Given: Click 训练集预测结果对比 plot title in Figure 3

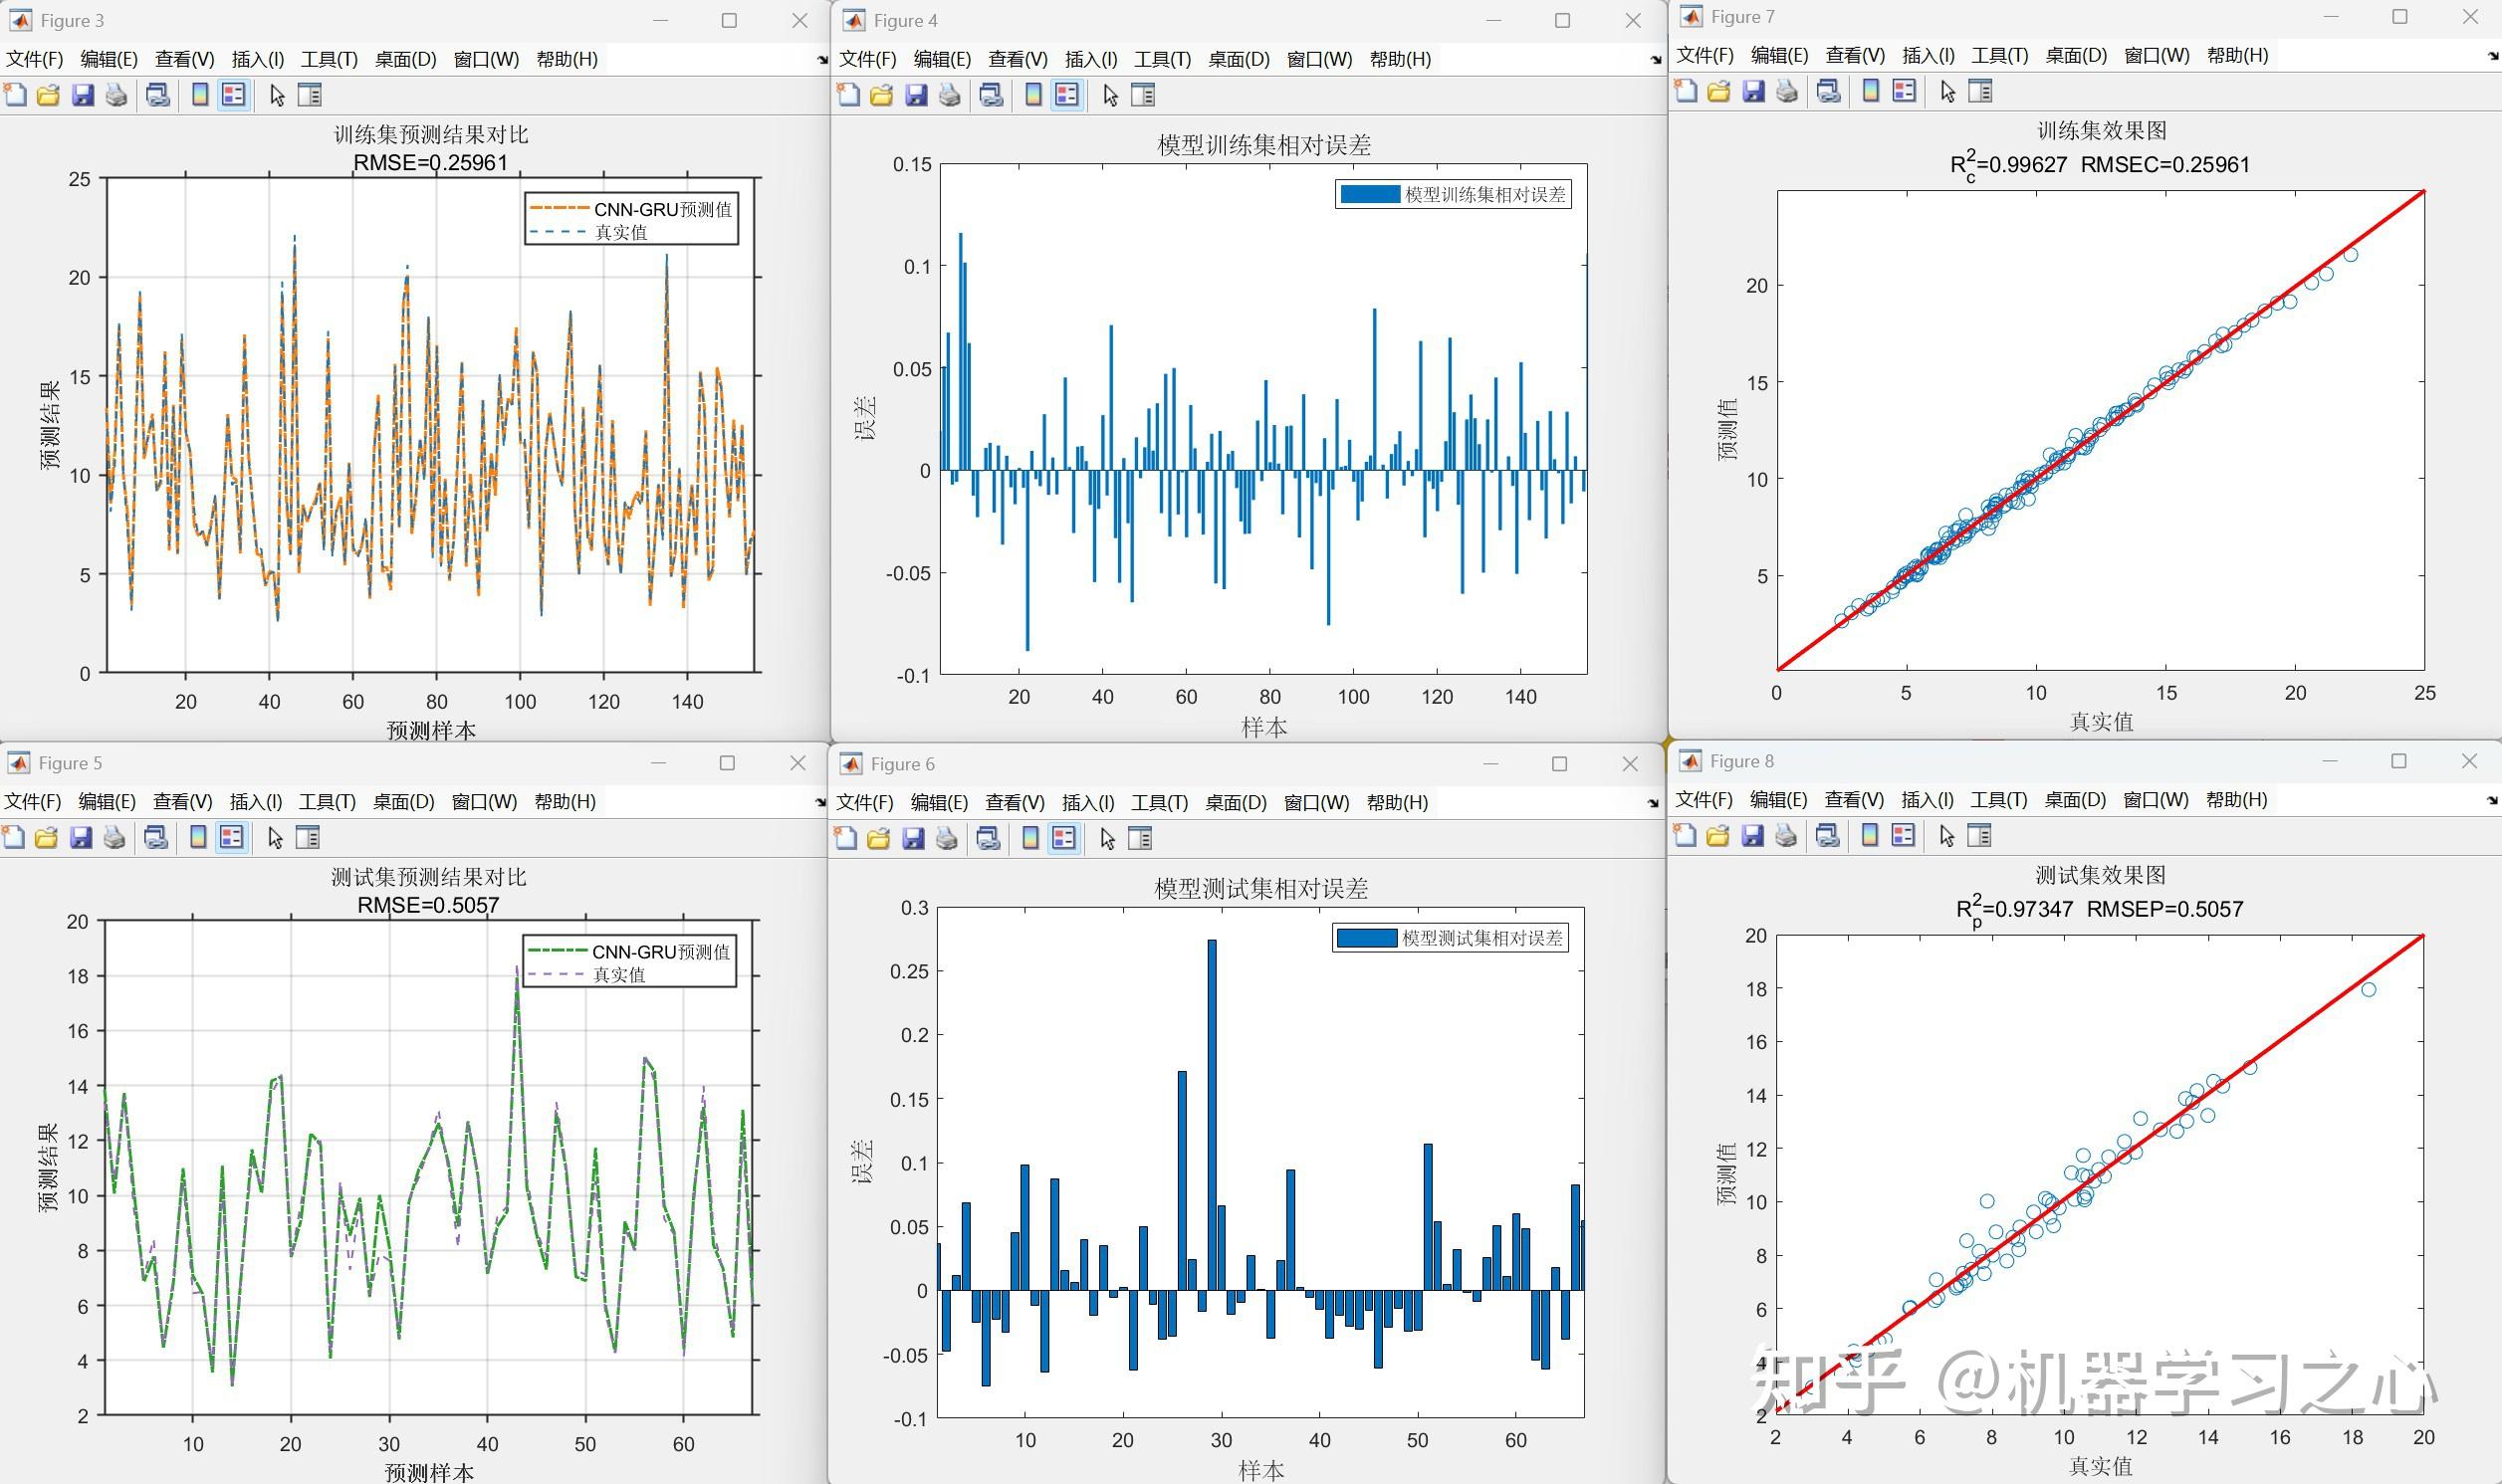Looking at the screenshot, I should (430, 134).
